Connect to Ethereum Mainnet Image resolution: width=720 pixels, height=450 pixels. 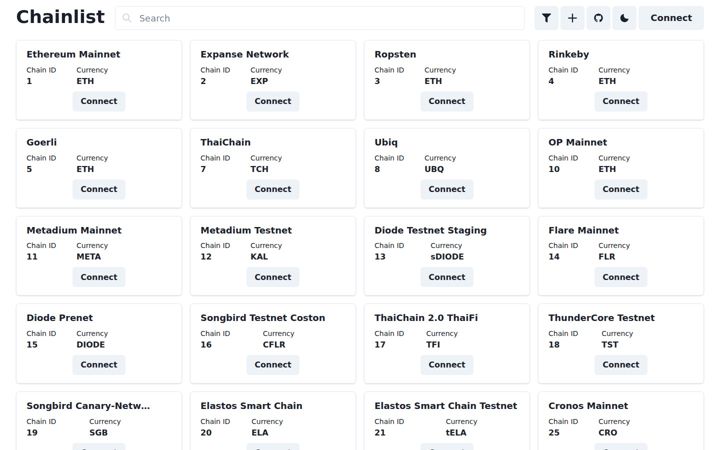point(99,101)
